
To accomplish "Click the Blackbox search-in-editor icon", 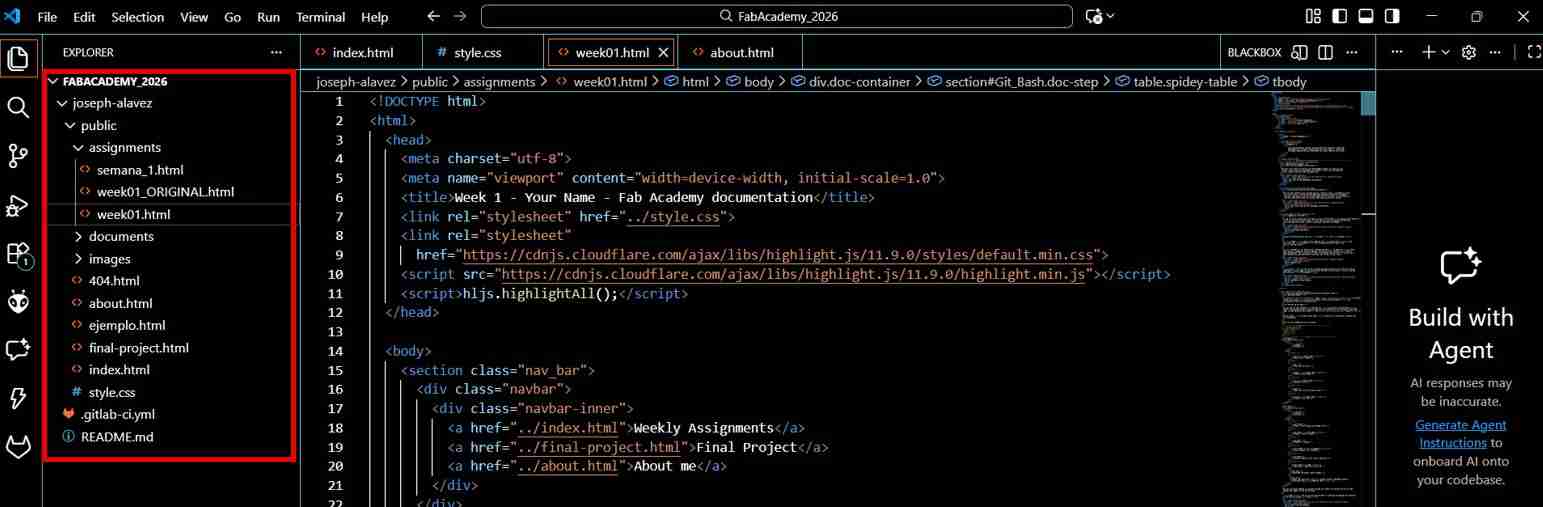I will click(1300, 52).
